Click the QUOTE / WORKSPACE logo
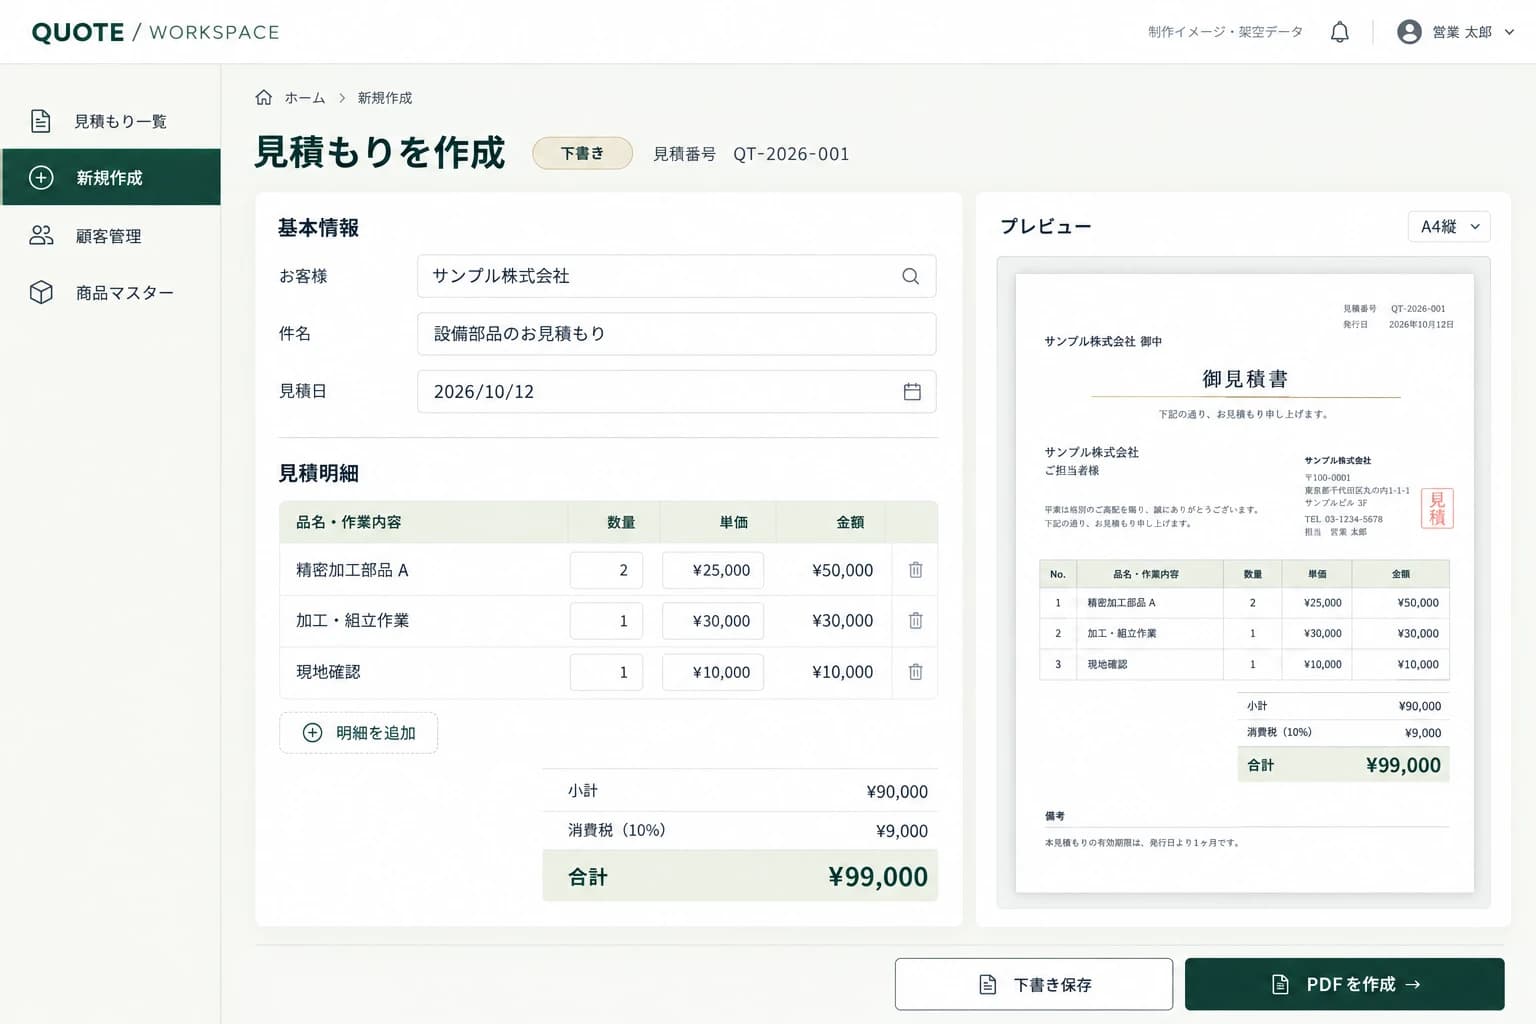 (x=155, y=32)
